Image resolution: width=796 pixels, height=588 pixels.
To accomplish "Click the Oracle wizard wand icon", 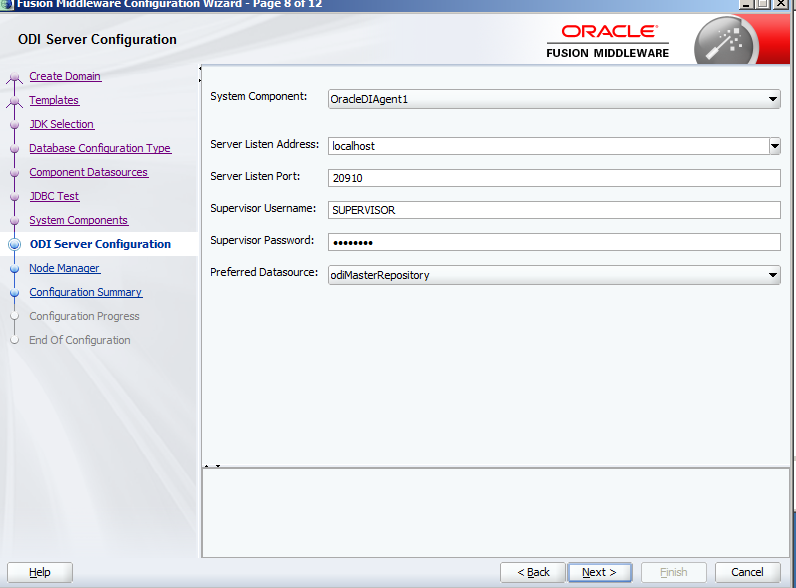I will [x=726, y=41].
